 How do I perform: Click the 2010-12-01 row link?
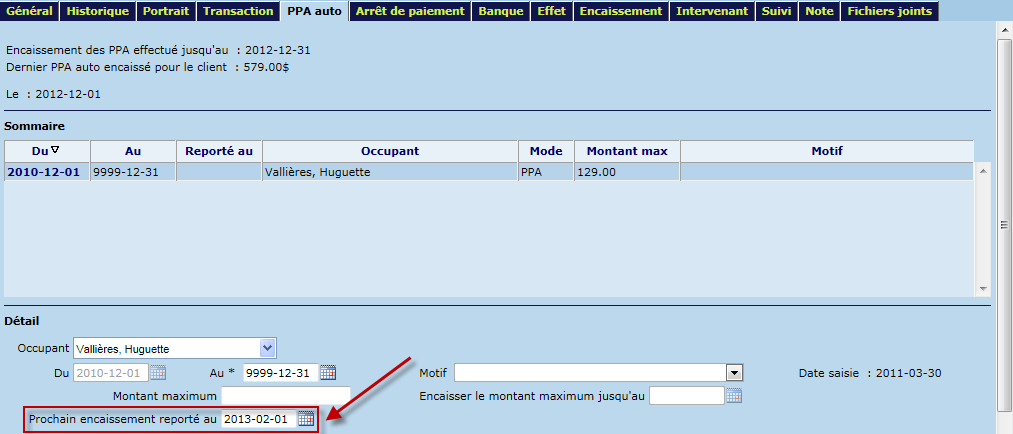pyautogui.click(x=45, y=172)
